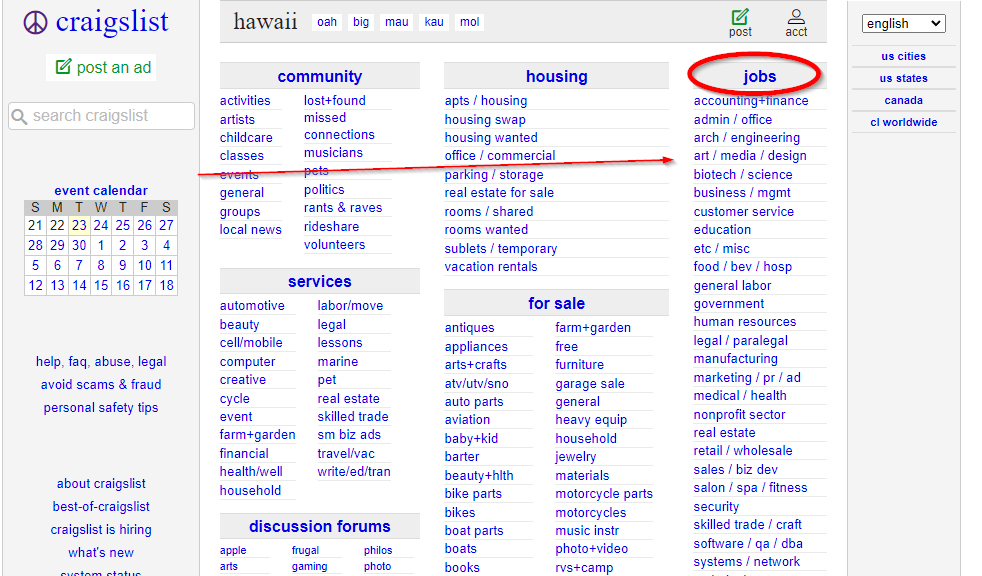This screenshot has width=982, height=576.
Task: Click the craigslist peace sign logo
Action: pyautogui.click(x=35, y=23)
